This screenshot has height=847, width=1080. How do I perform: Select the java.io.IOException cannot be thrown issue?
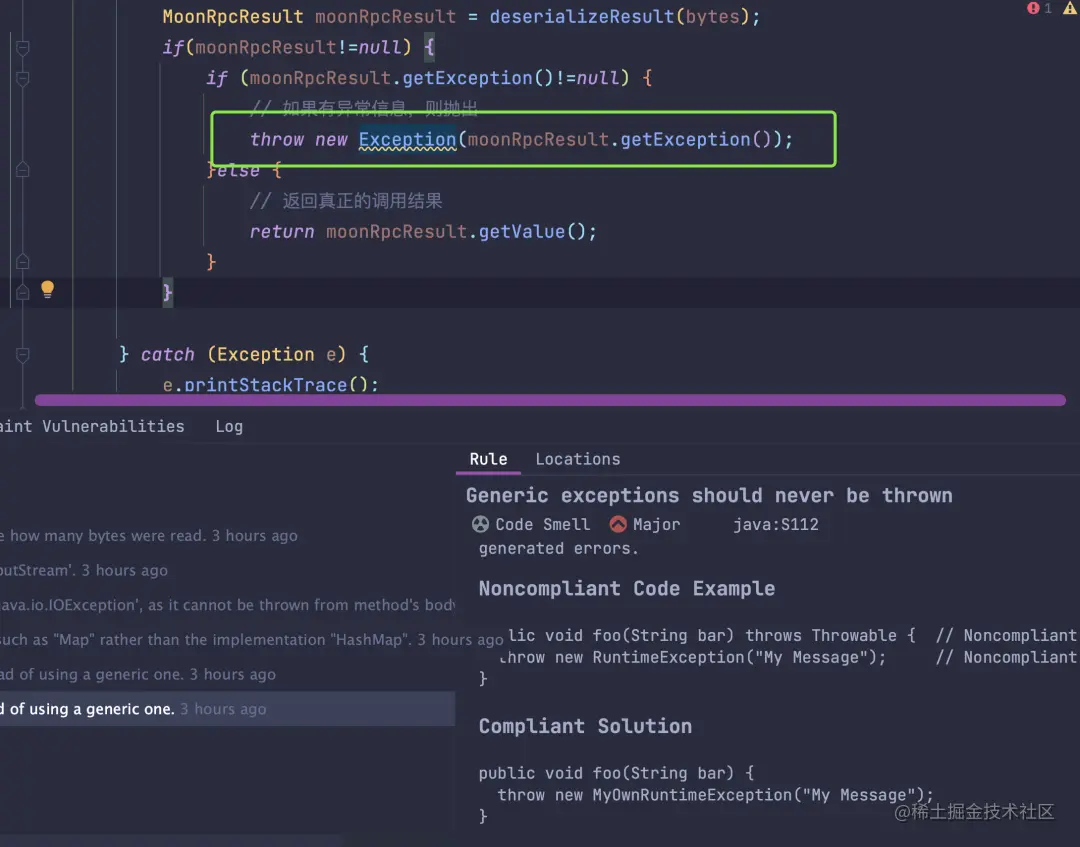[x=227, y=605]
